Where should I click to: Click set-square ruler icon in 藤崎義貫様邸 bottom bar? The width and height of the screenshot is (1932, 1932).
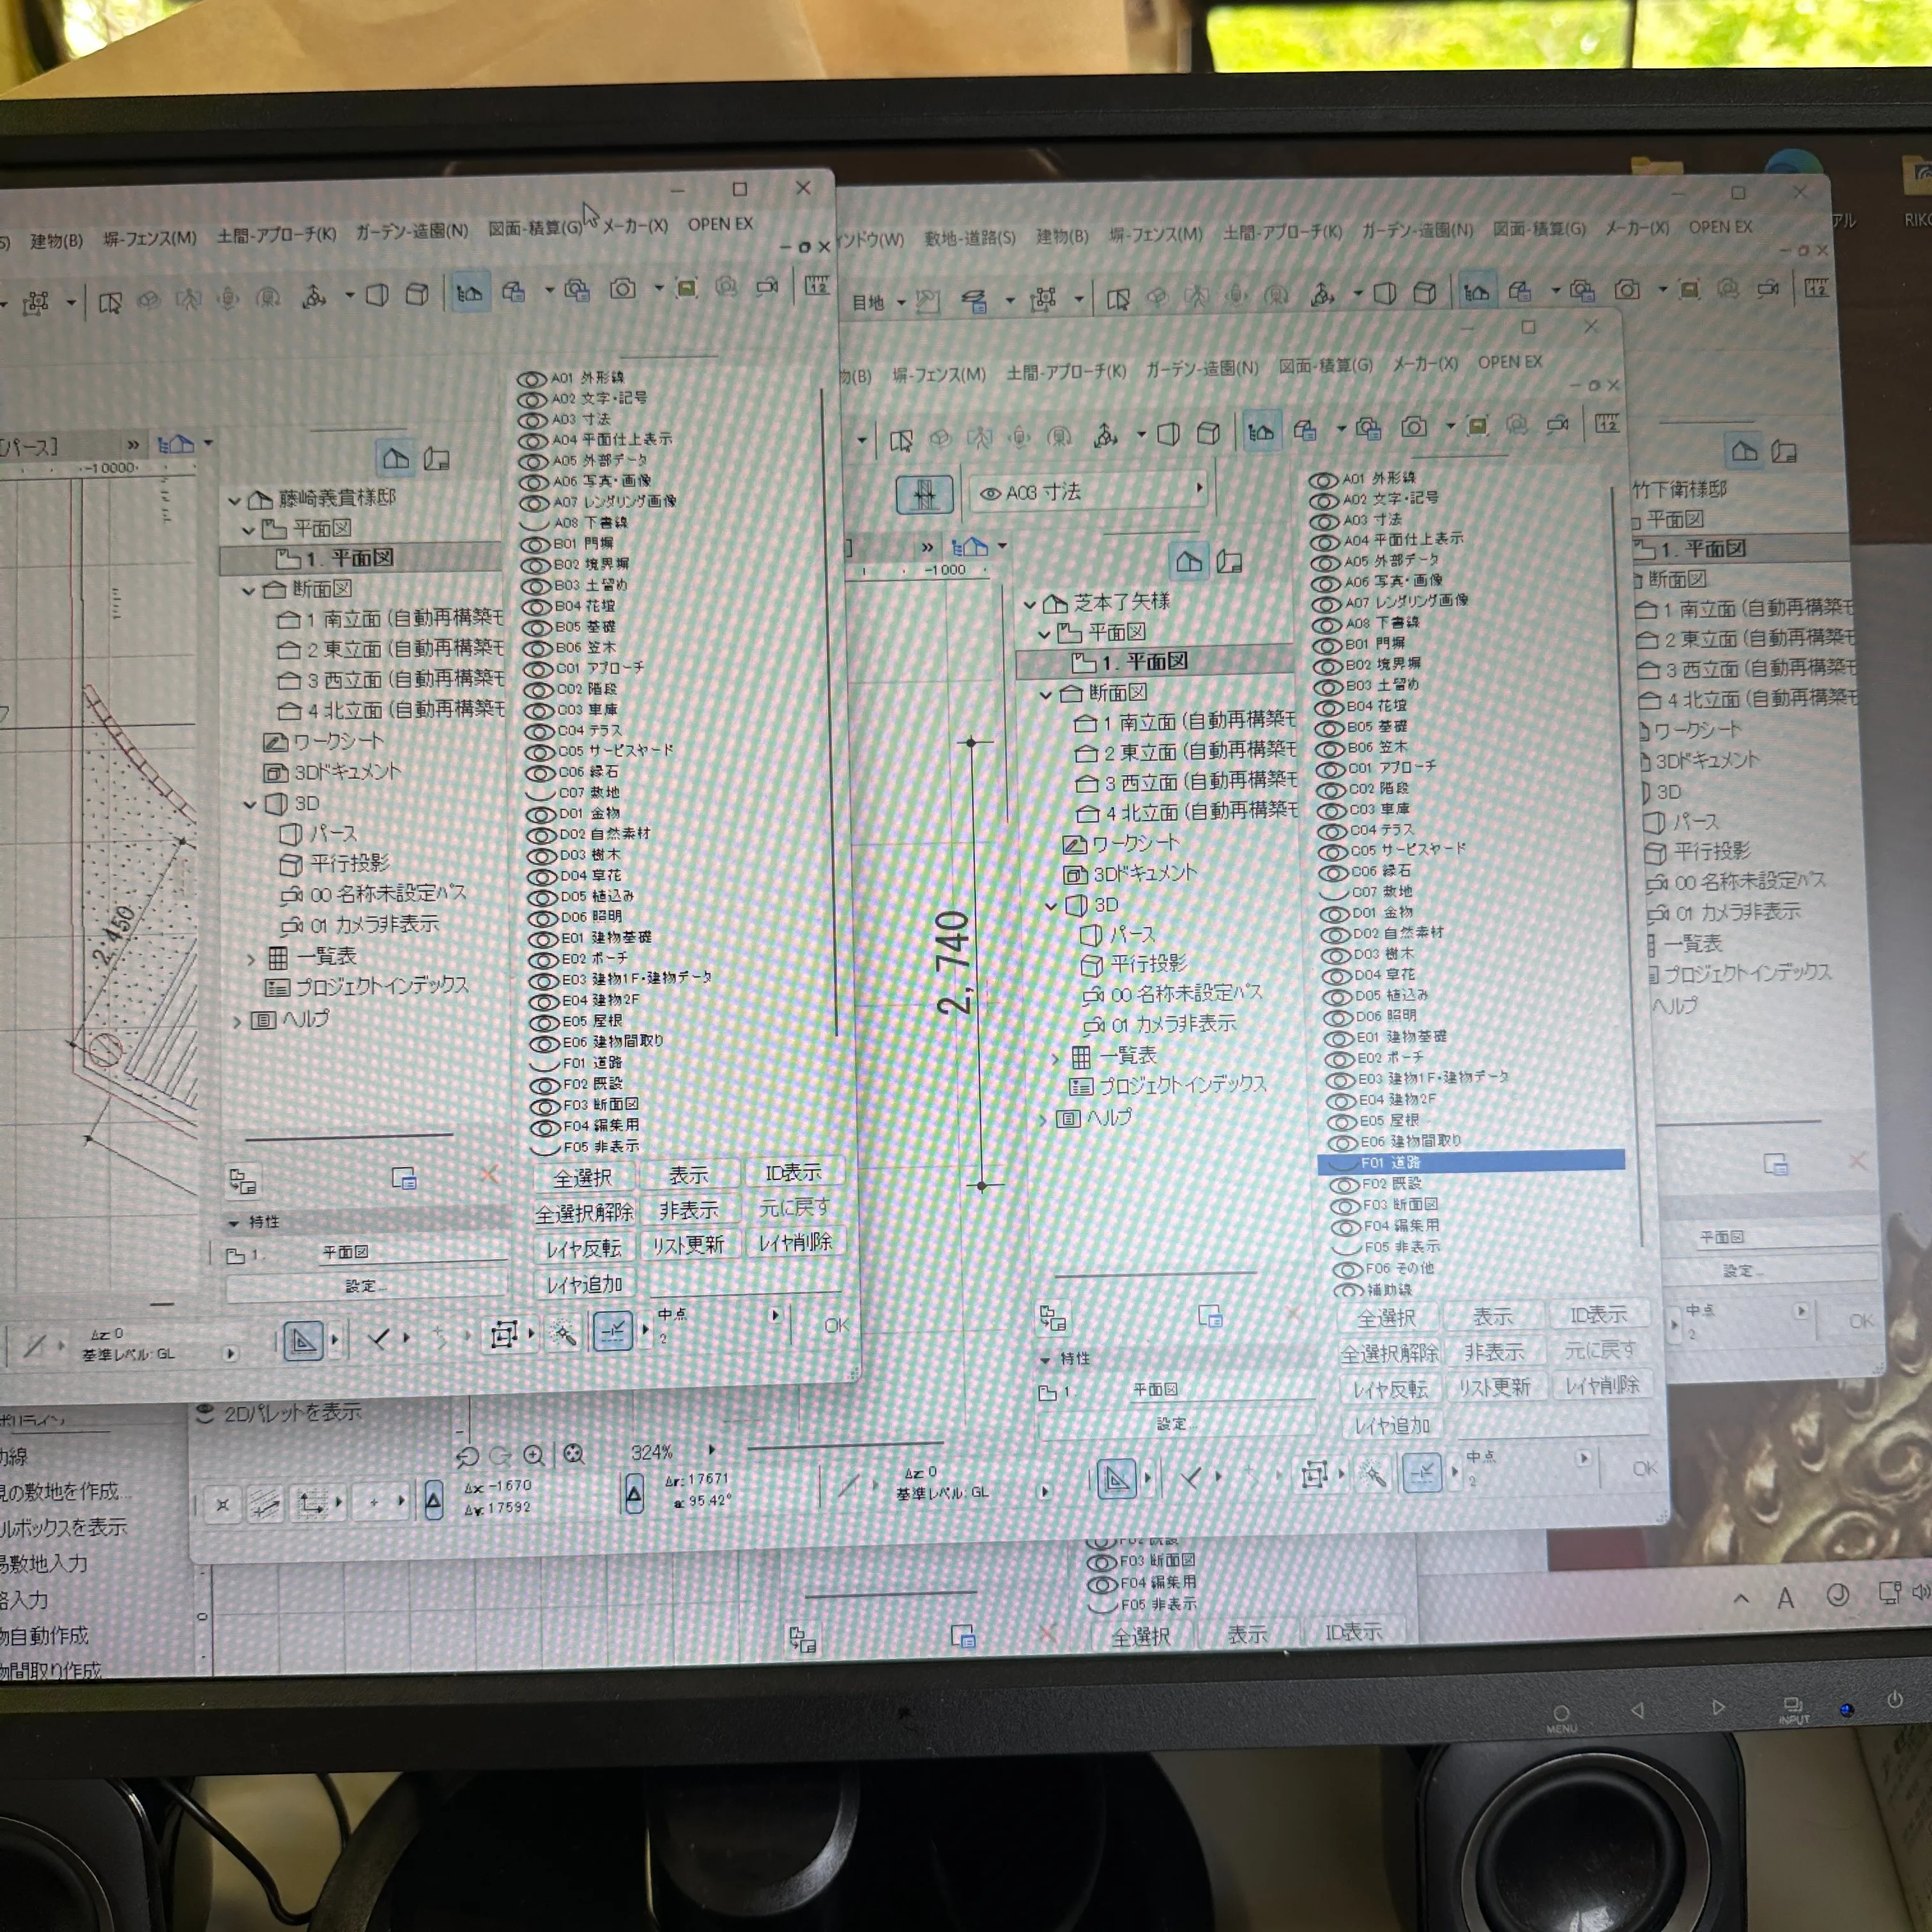coord(303,1340)
